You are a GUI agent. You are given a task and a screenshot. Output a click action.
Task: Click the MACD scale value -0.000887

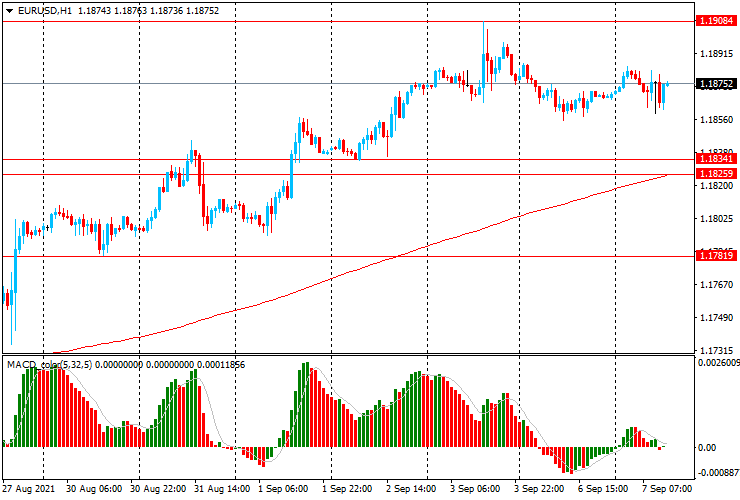click(718, 473)
